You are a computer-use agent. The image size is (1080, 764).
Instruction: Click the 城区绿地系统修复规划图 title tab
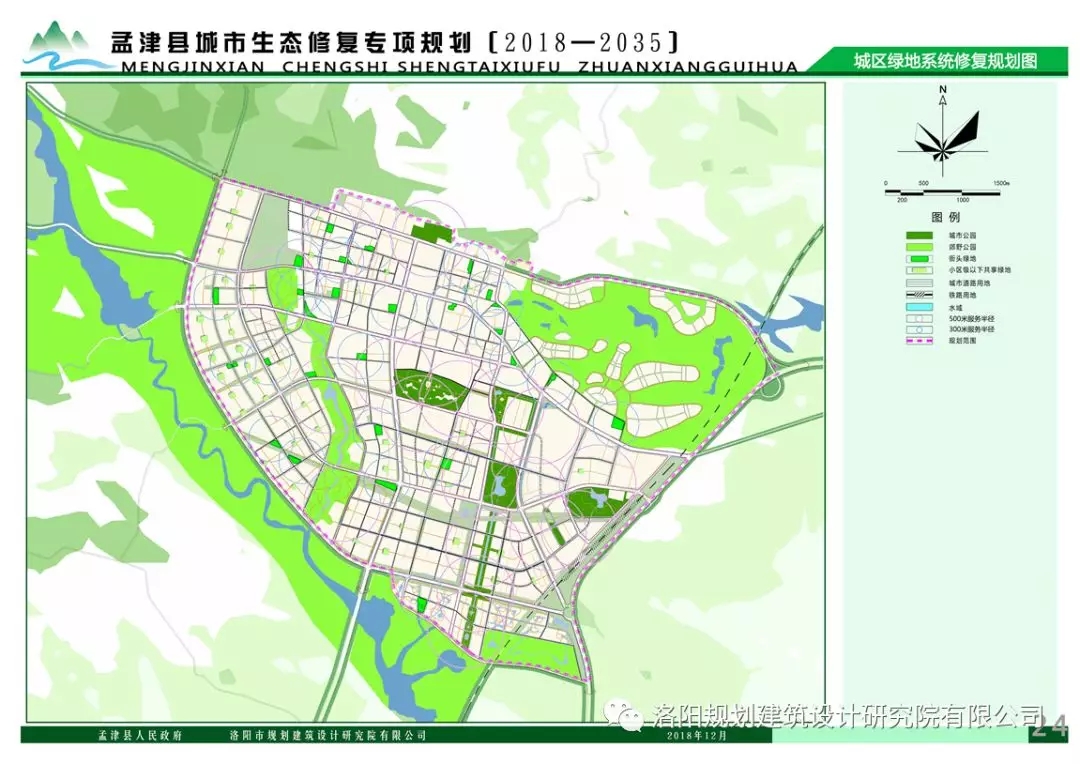coord(944,61)
